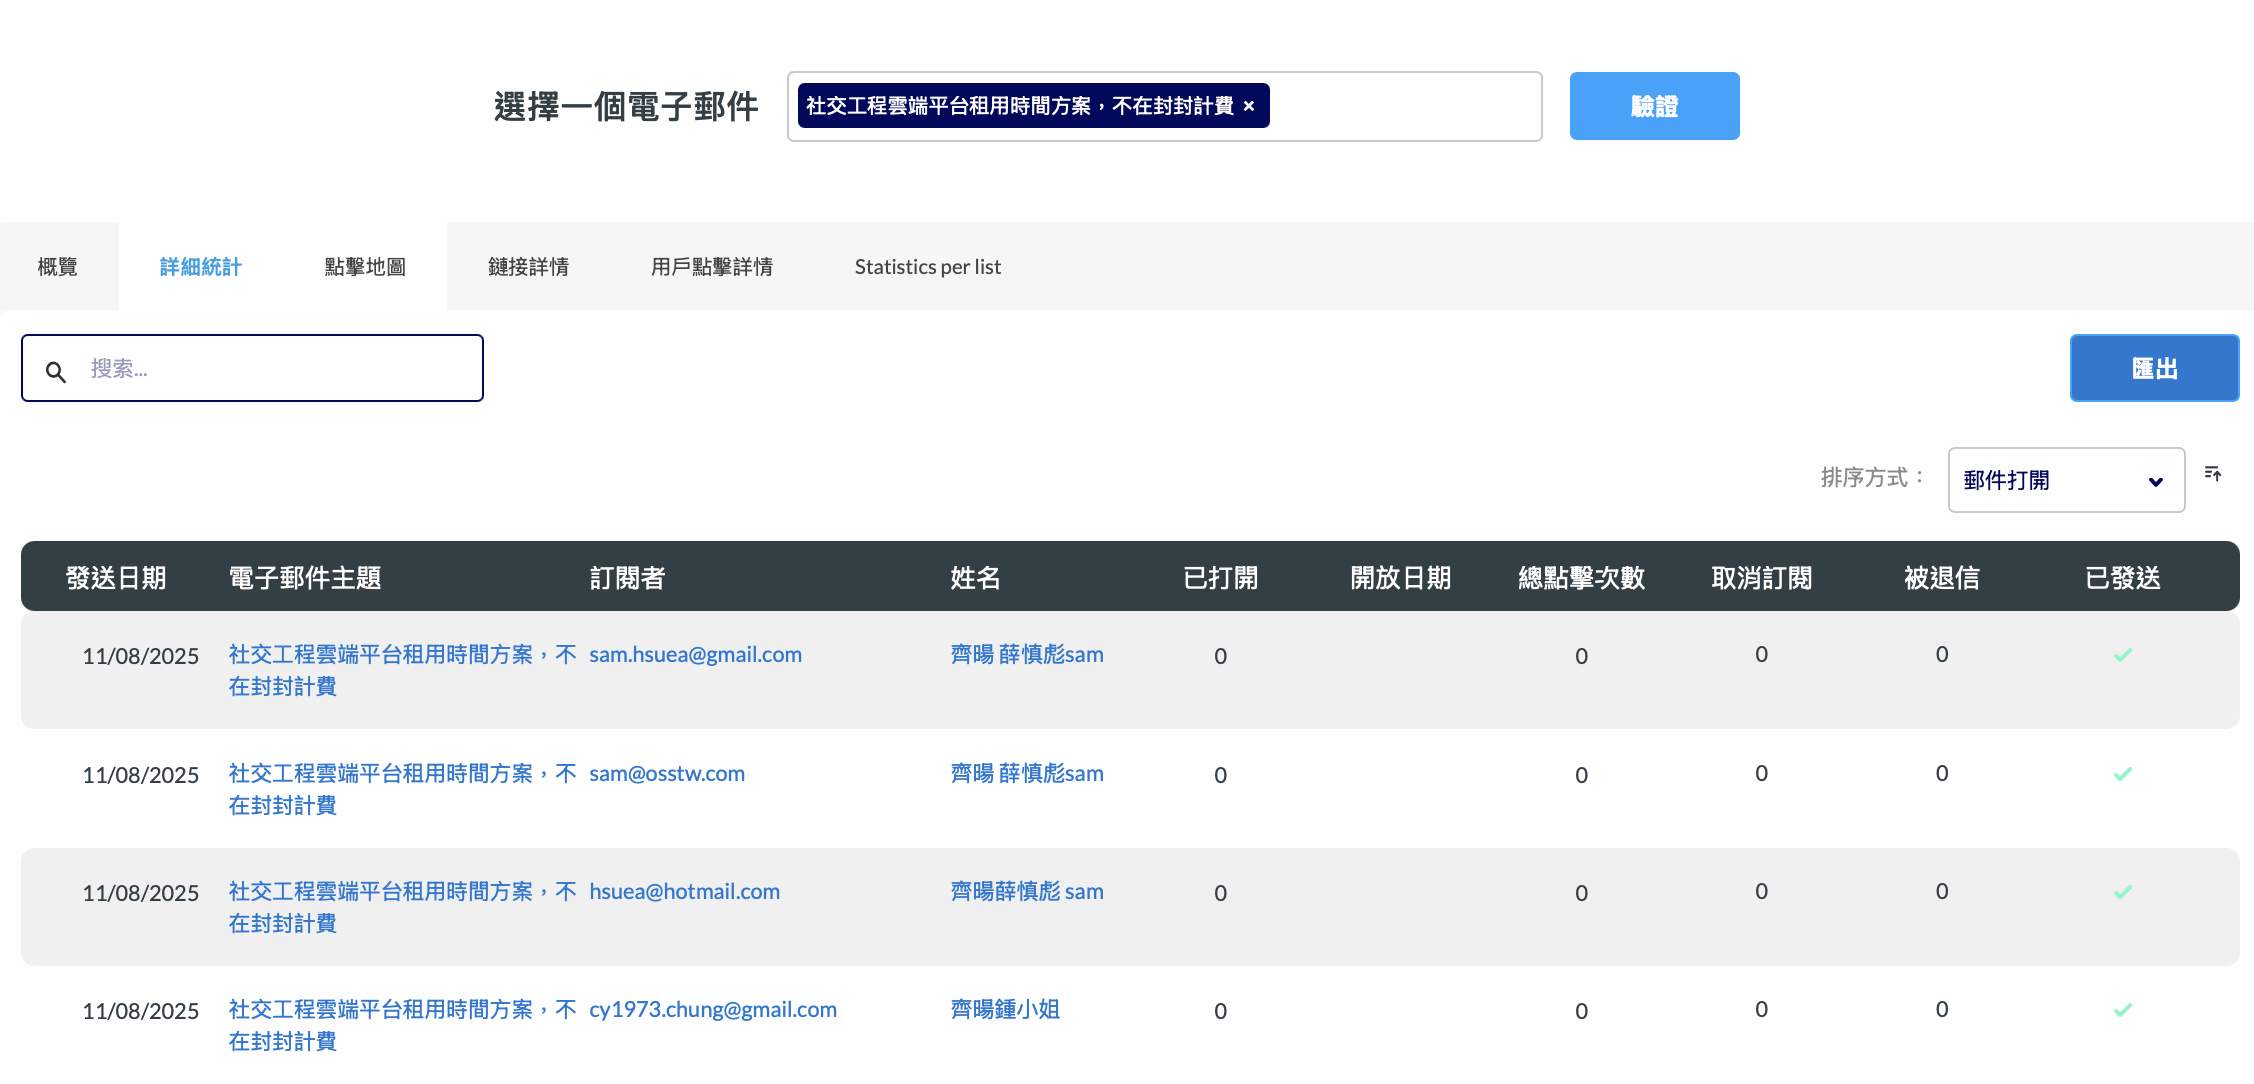
Task: Click sent checkmark for cy1973.chung@gmail.com row
Action: tap(2122, 1010)
